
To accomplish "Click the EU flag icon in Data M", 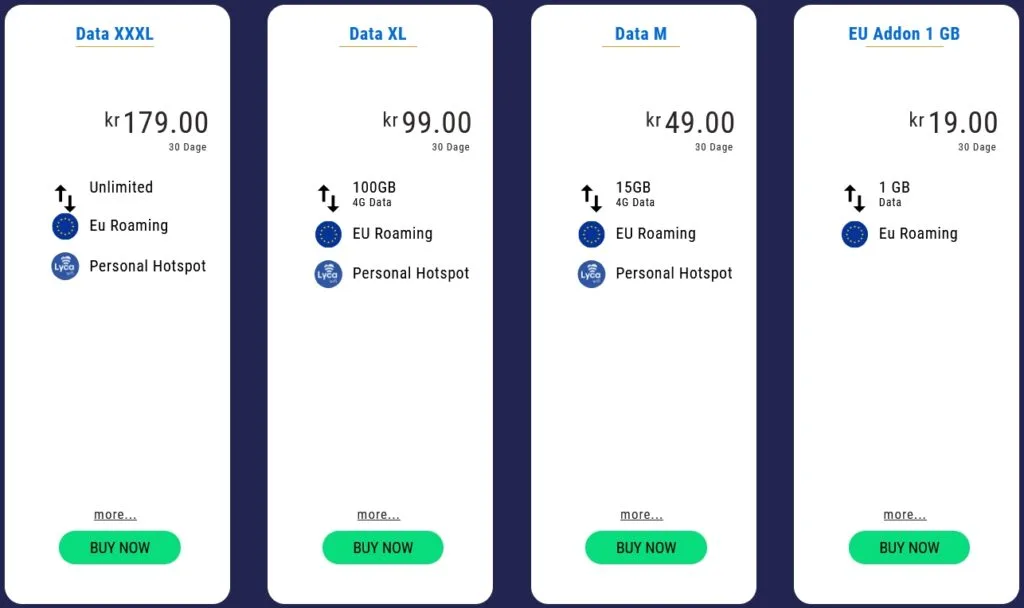I will point(591,234).
